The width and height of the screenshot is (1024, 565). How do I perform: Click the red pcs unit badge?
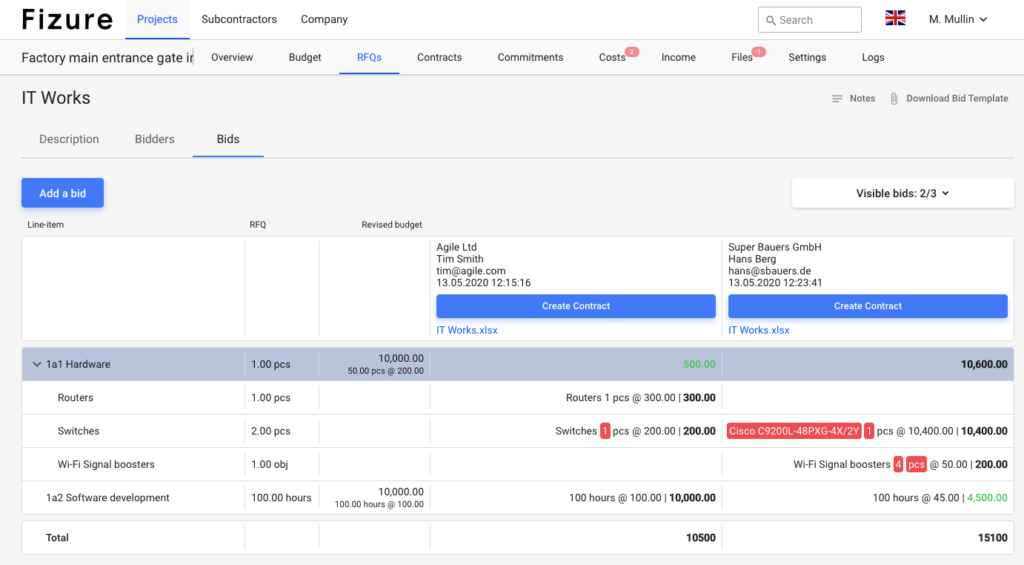tap(916, 464)
